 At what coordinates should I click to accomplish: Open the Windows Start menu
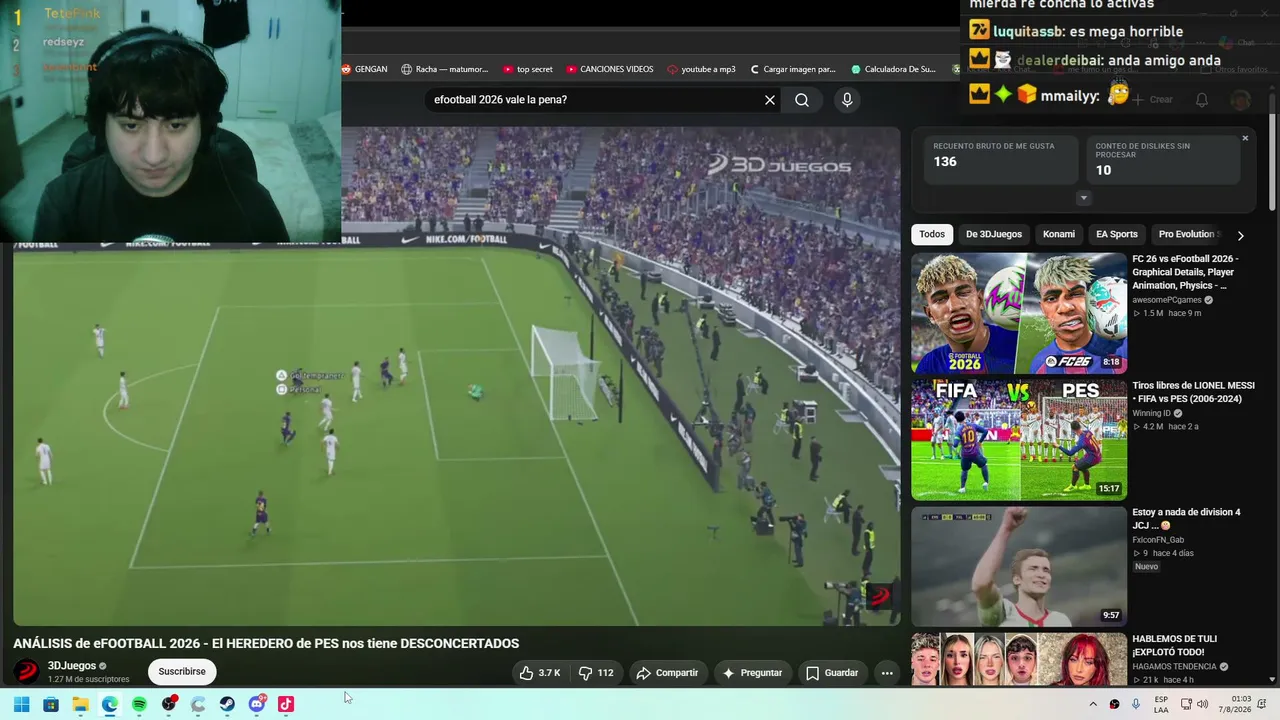point(21,704)
